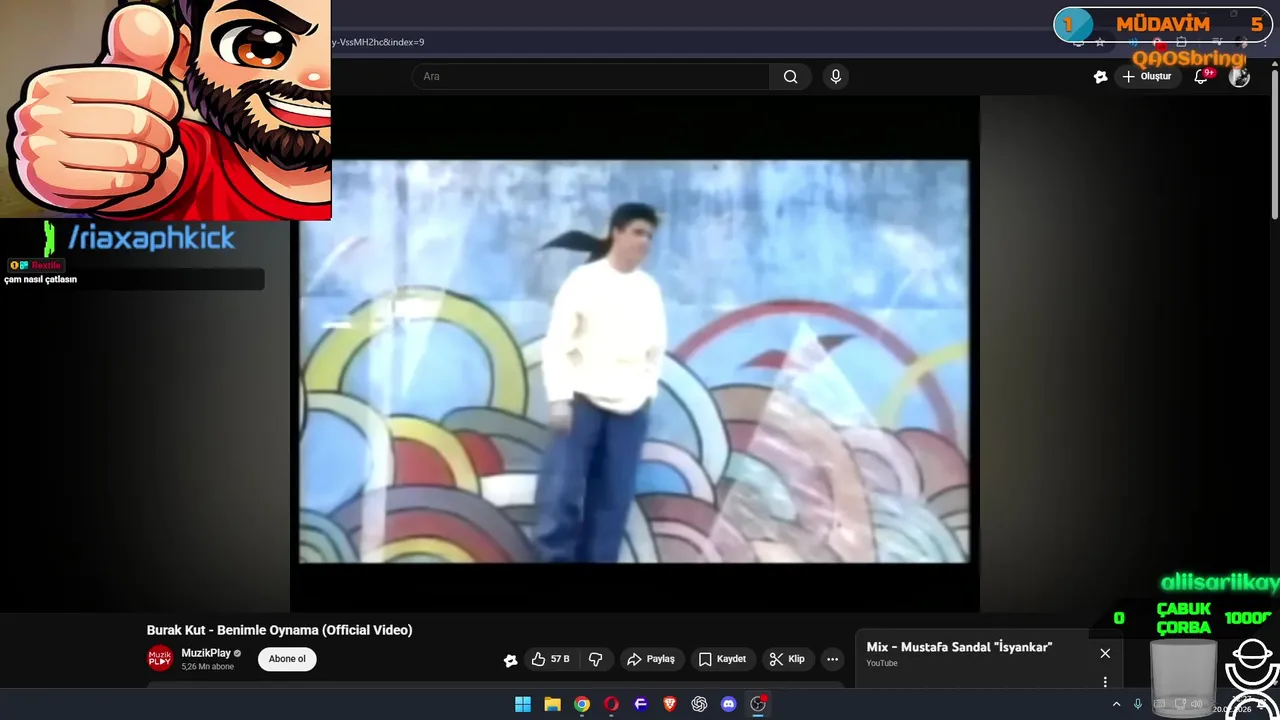Start voice search with the microphone icon

(x=836, y=77)
